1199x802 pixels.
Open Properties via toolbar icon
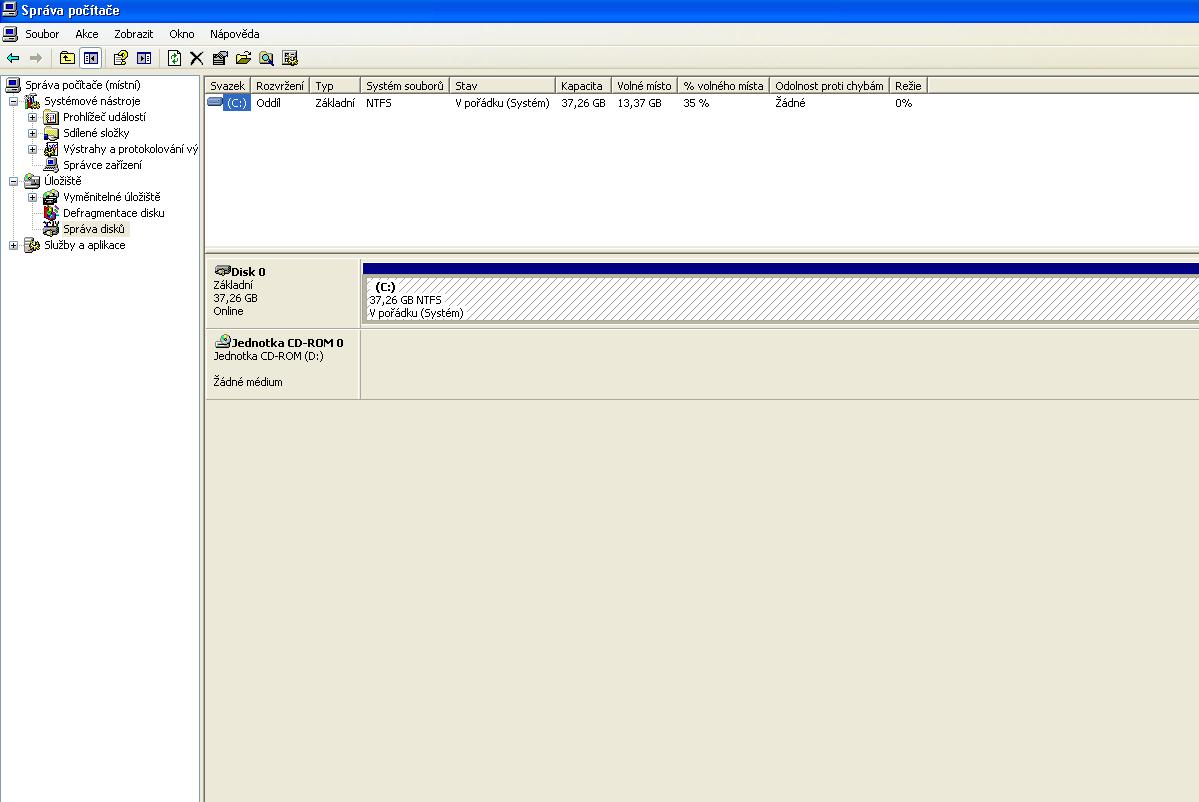[x=220, y=58]
